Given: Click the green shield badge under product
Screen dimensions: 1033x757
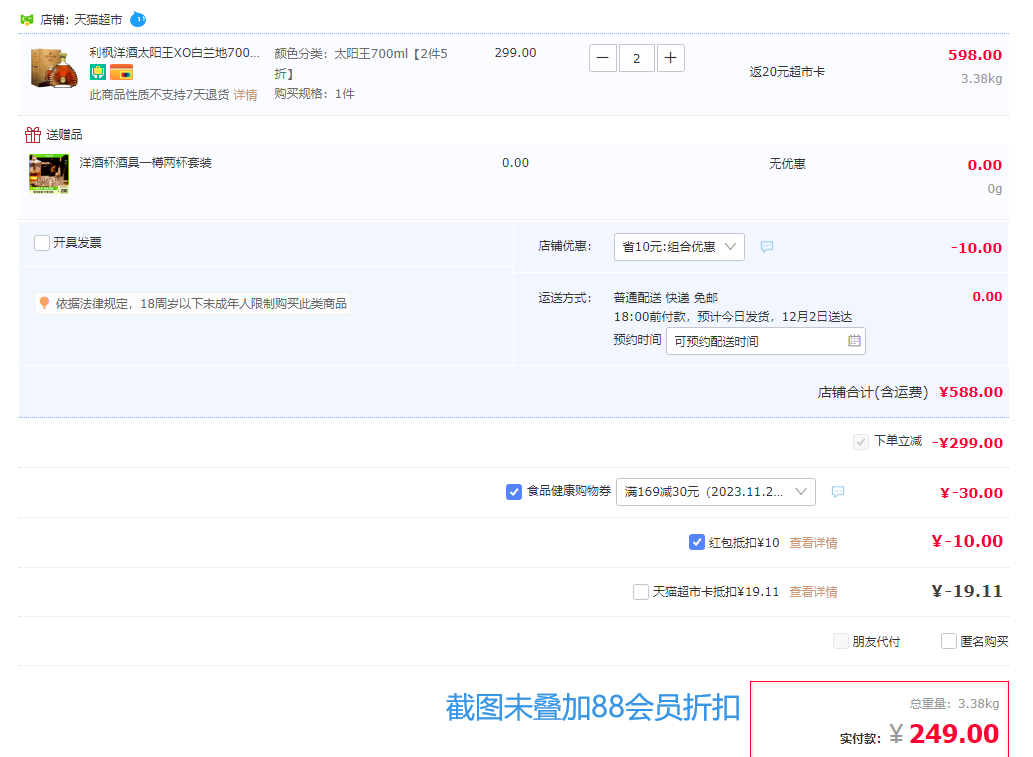Looking at the screenshot, I should [x=98, y=72].
